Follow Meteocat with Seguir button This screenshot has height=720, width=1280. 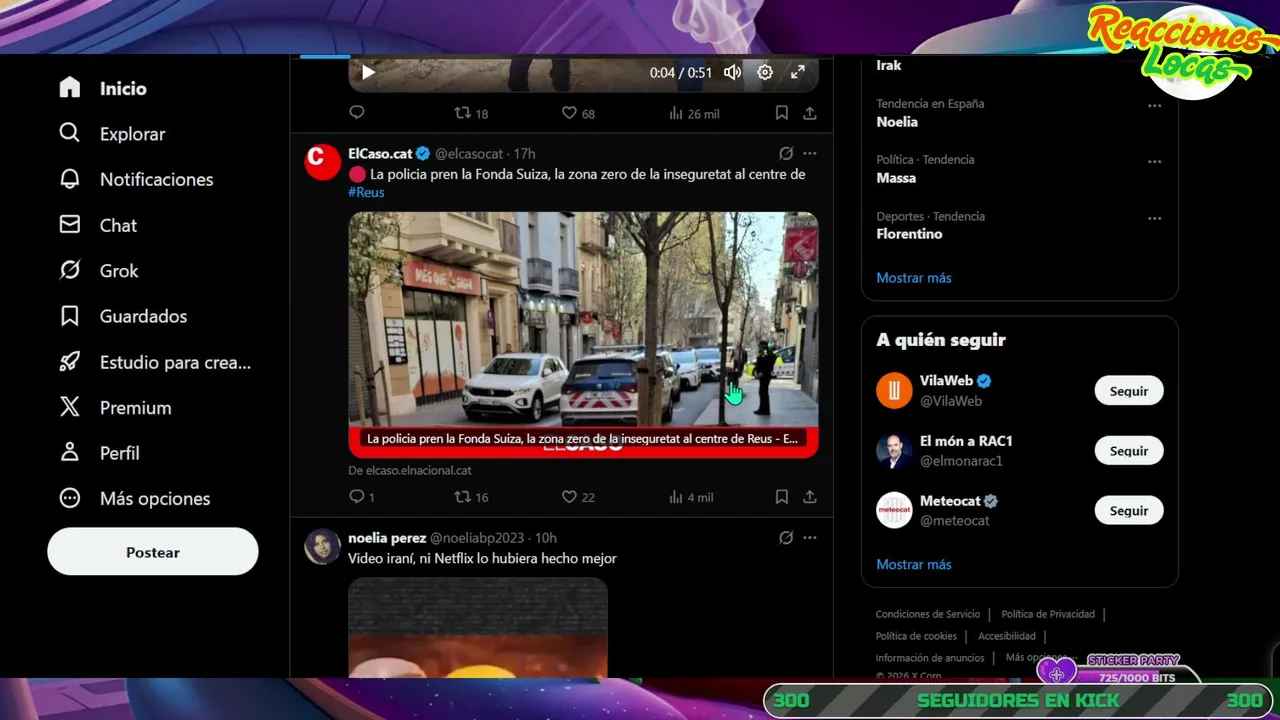(x=1129, y=511)
